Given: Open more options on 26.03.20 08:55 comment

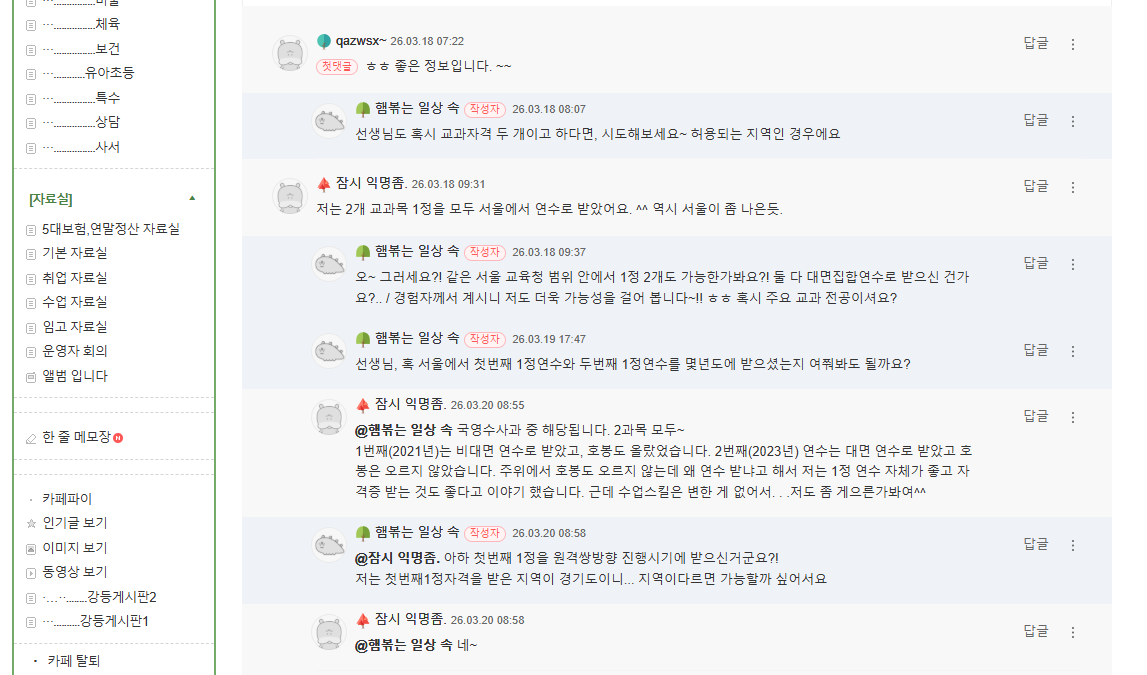Looking at the screenshot, I should (1073, 417).
